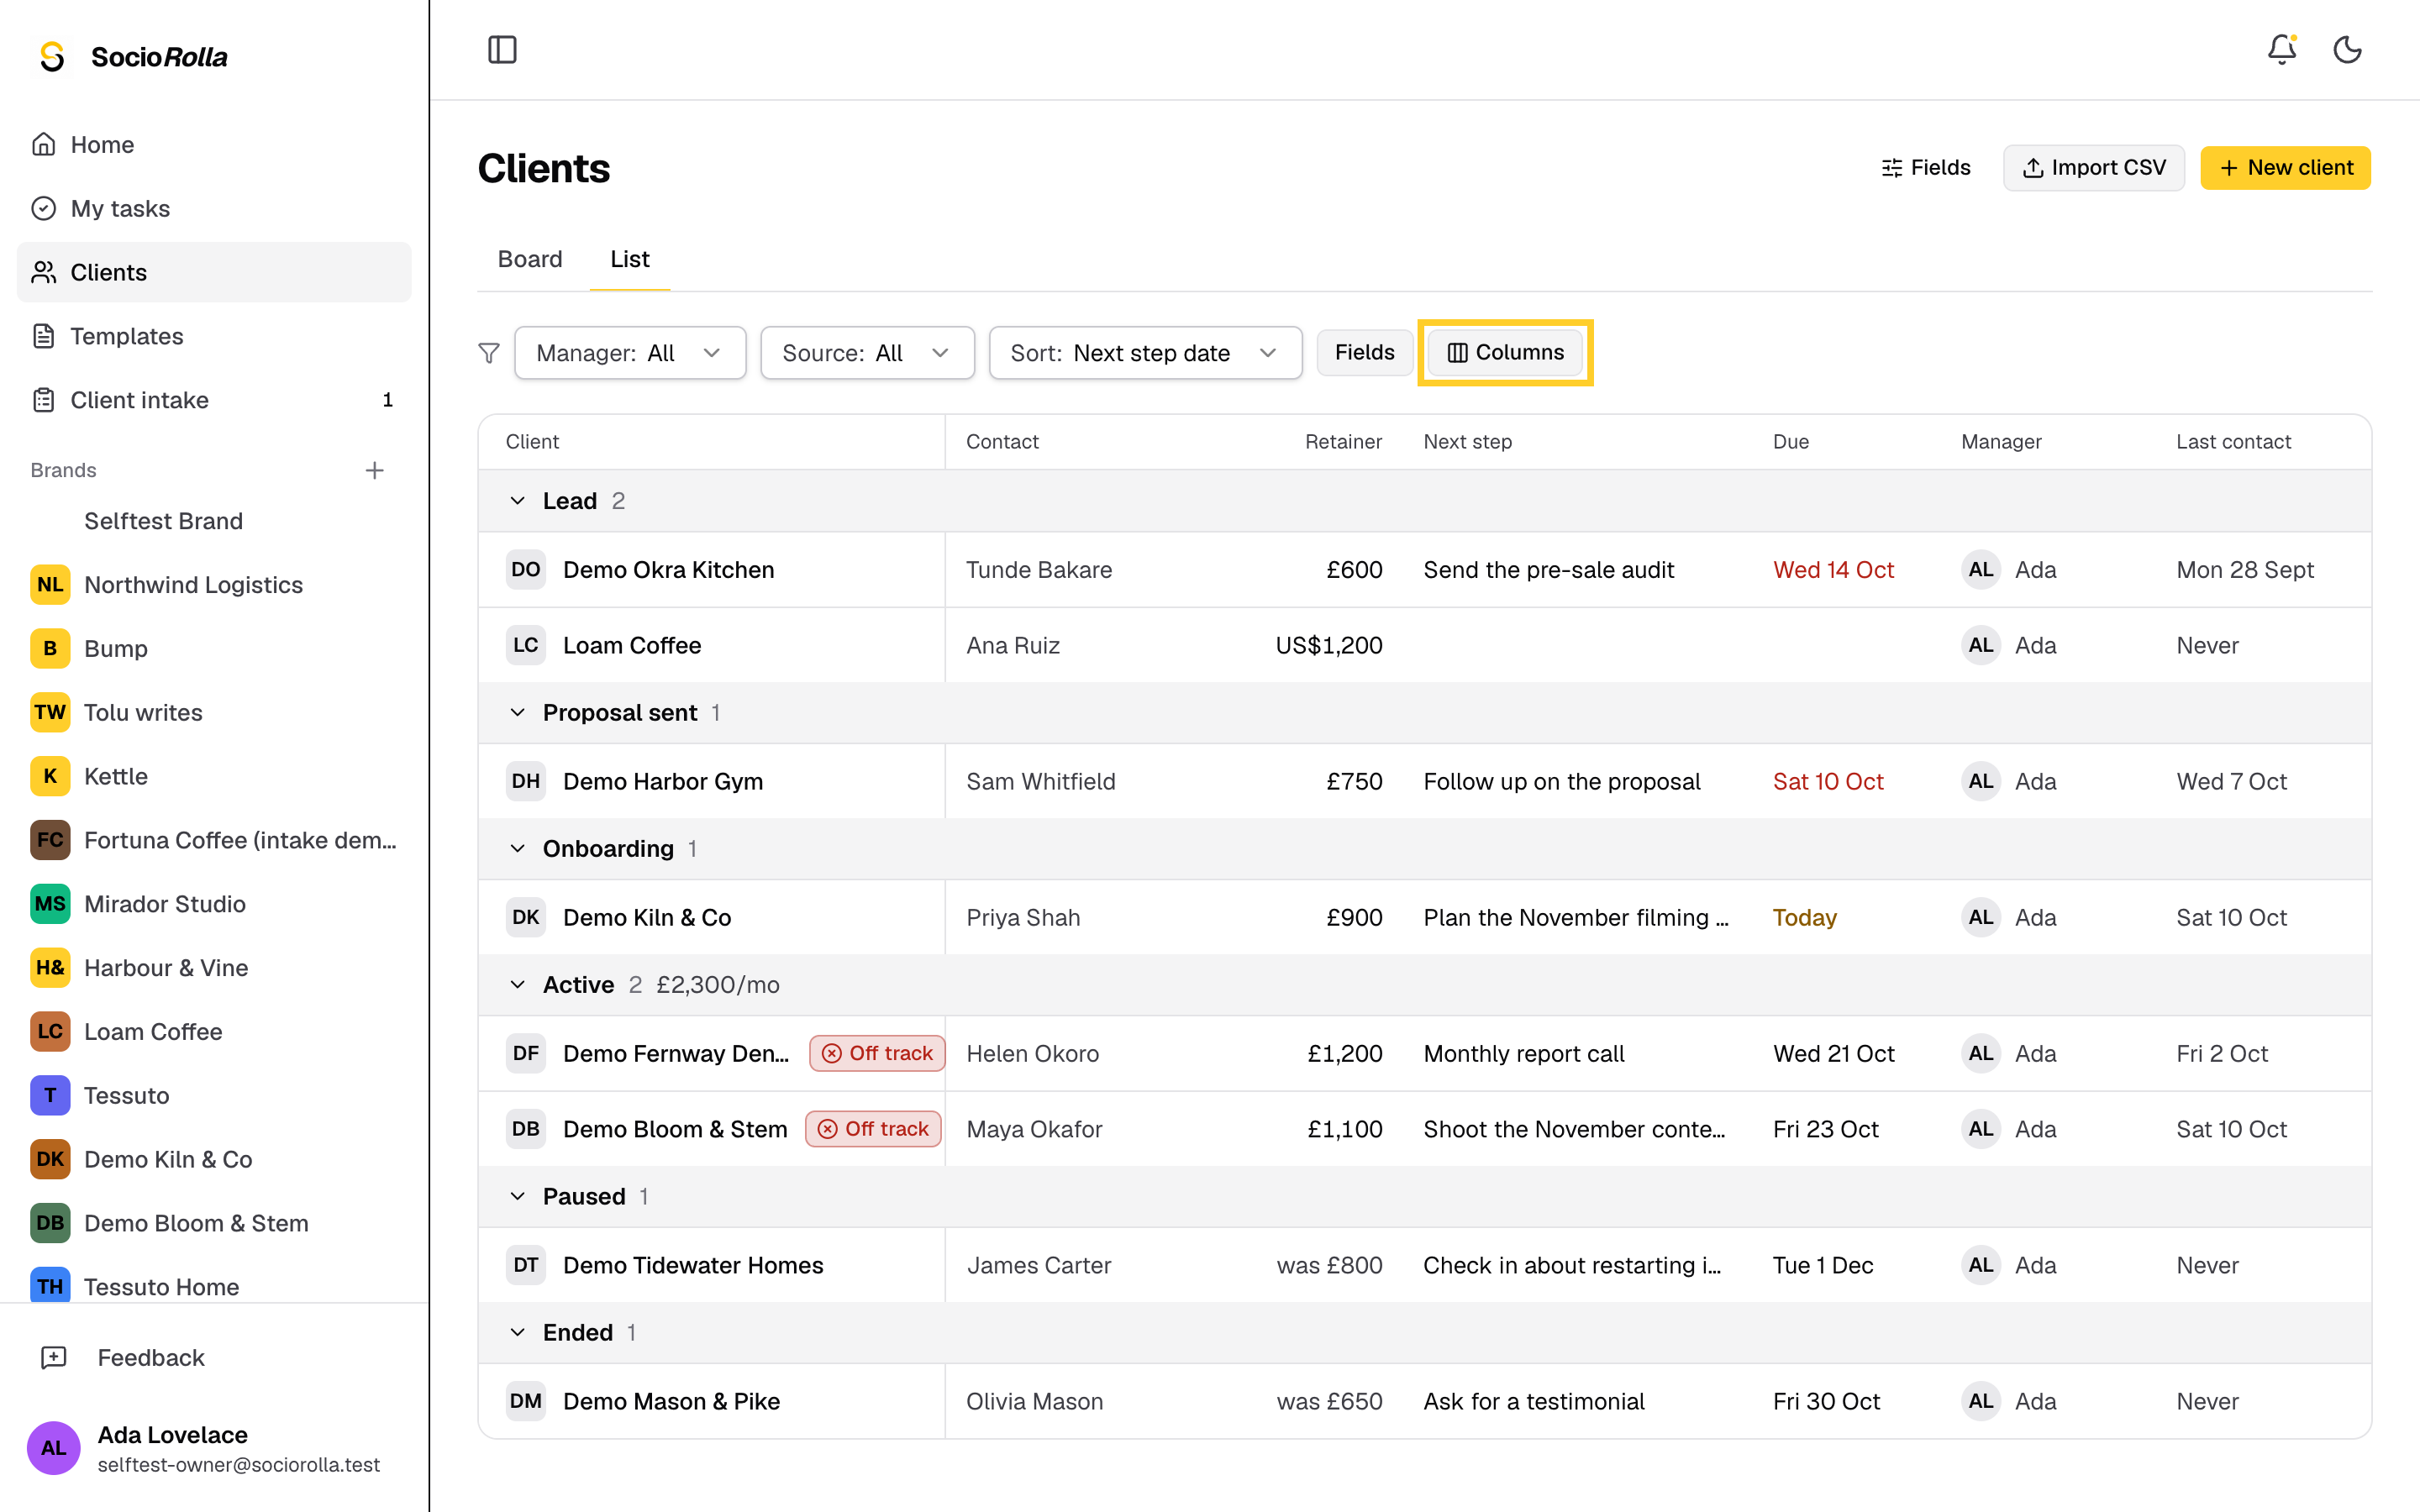Screen dimensions: 2420x1512
Task: Add a brand with the plus icon
Action: [375, 470]
